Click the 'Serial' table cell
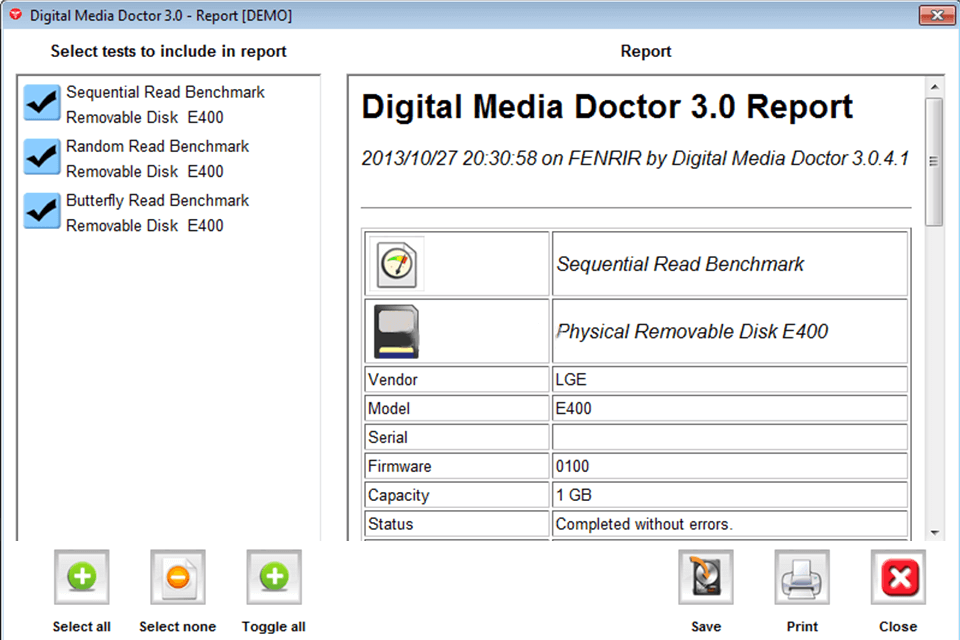This screenshot has height=640, width=960. point(457,437)
